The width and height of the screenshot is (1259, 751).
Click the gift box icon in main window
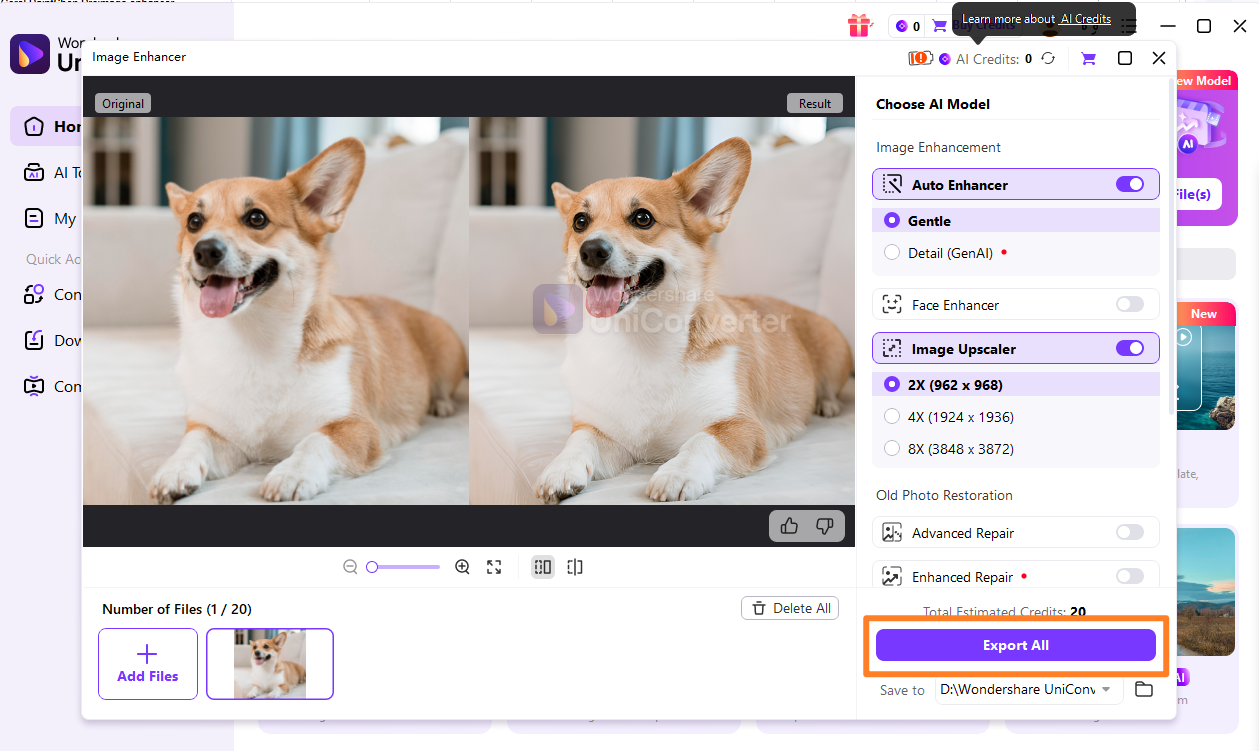pos(859,25)
